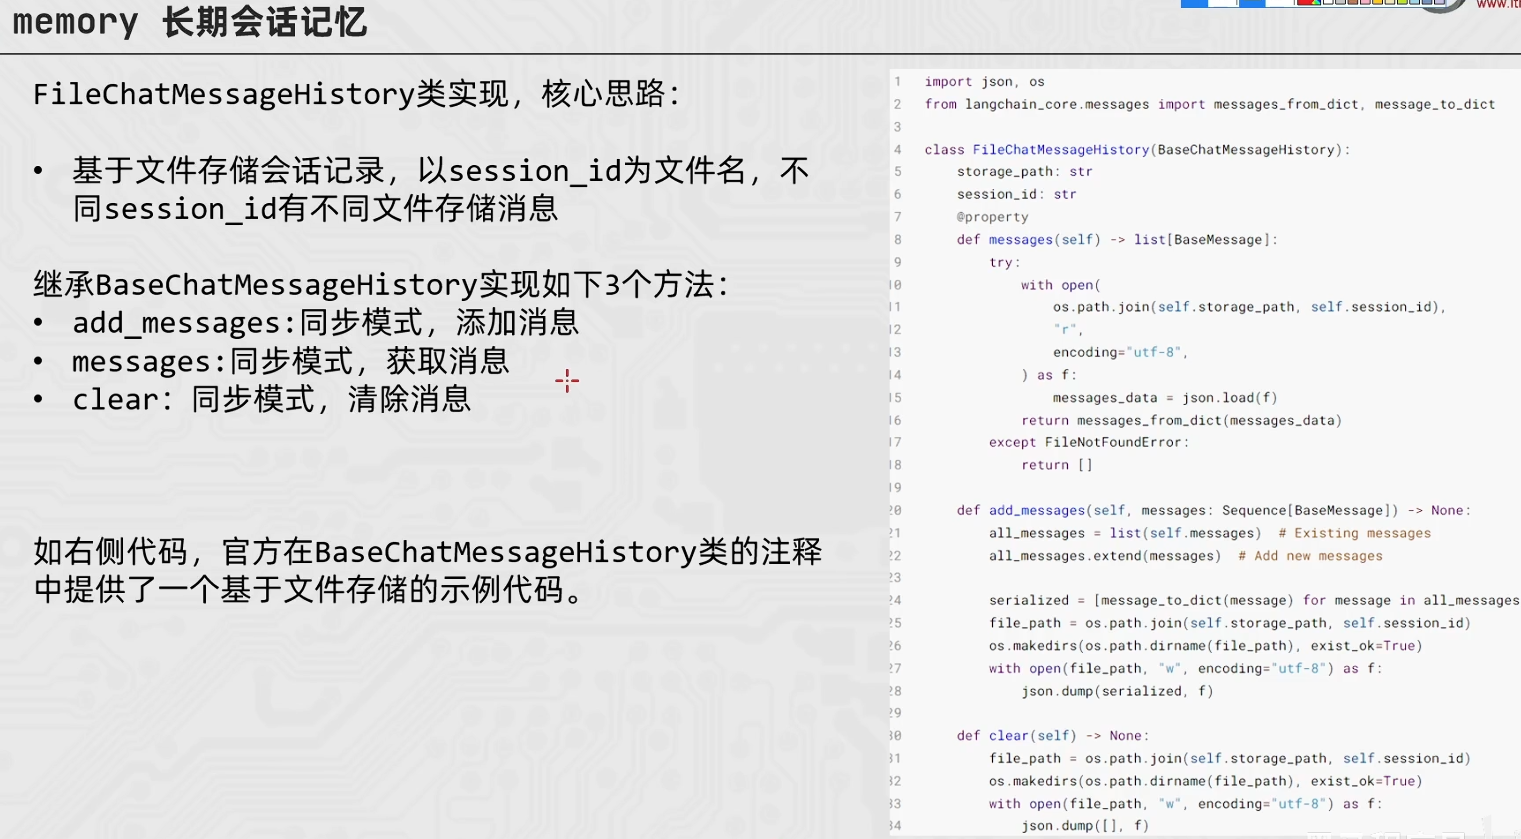Click code line 'return []'
The height and width of the screenshot is (839, 1521).
point(1056,465)
